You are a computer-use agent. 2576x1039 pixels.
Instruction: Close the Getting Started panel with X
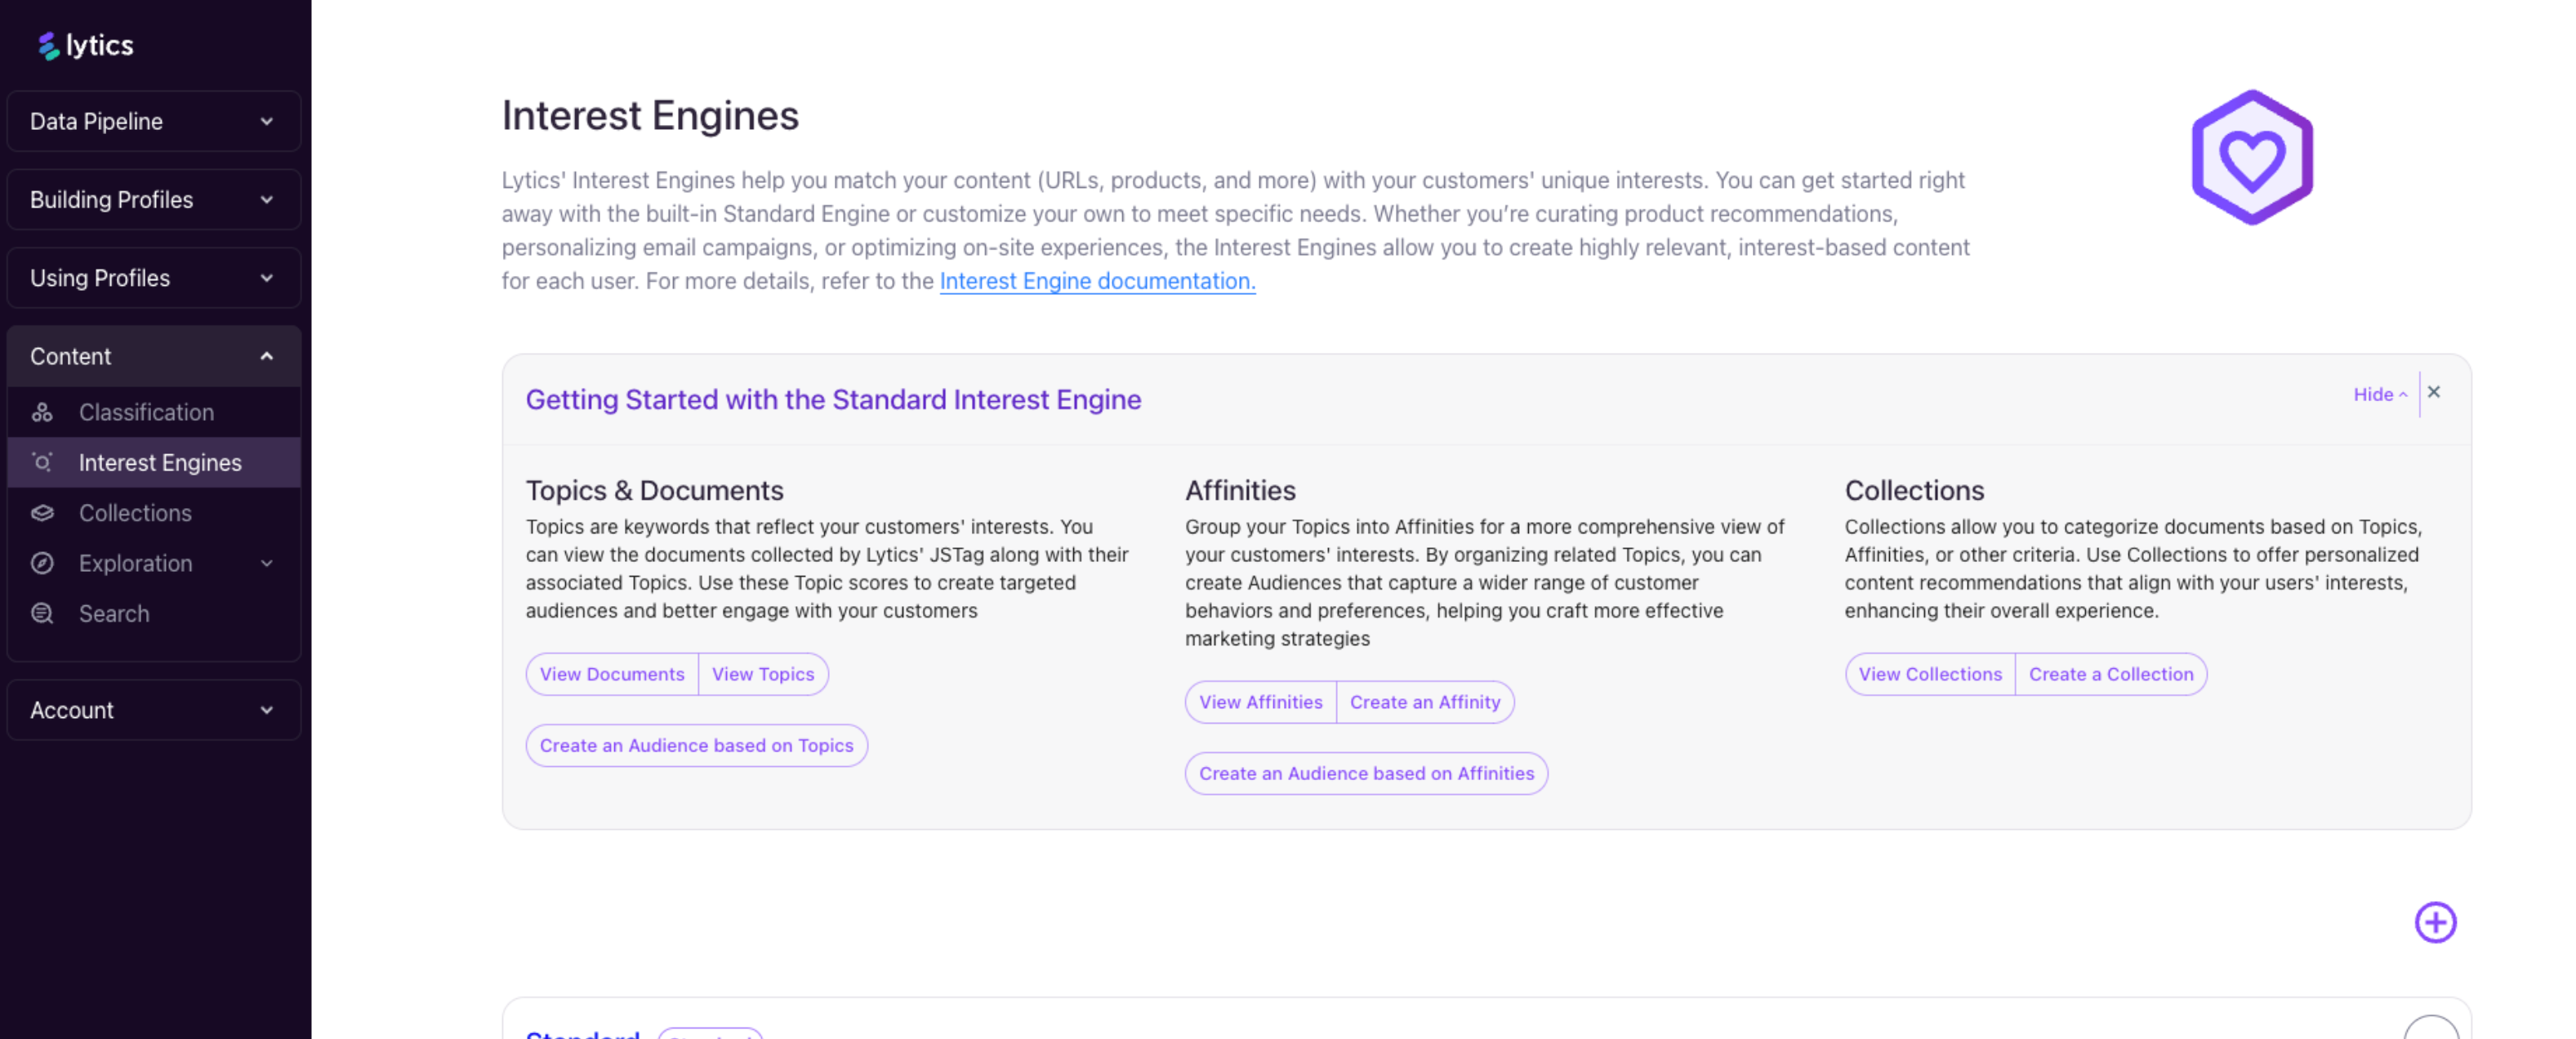point(2434,392)
